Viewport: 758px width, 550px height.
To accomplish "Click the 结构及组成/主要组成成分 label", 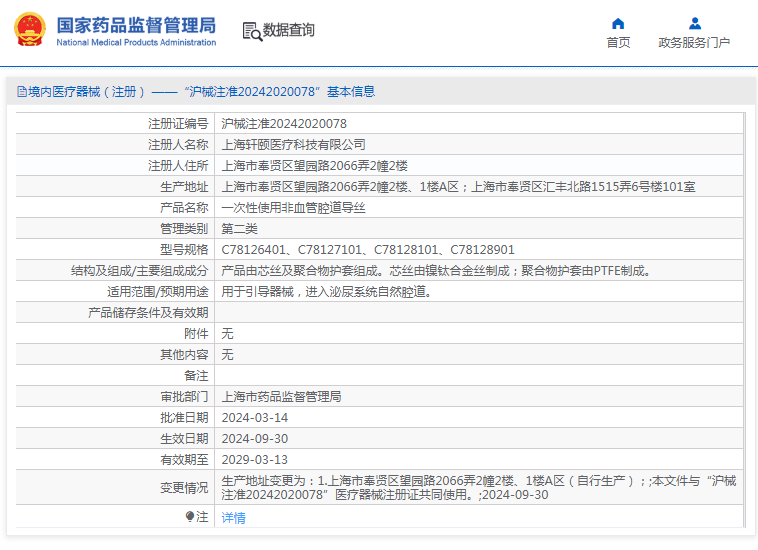I will (139, 271).
